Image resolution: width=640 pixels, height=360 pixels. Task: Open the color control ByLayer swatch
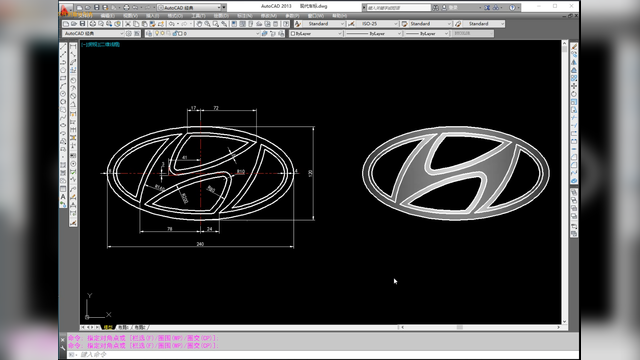[316, 33]
